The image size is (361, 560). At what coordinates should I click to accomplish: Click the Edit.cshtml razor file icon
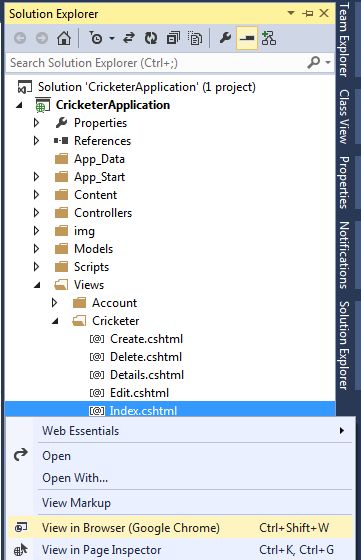(x=97, y=393)
